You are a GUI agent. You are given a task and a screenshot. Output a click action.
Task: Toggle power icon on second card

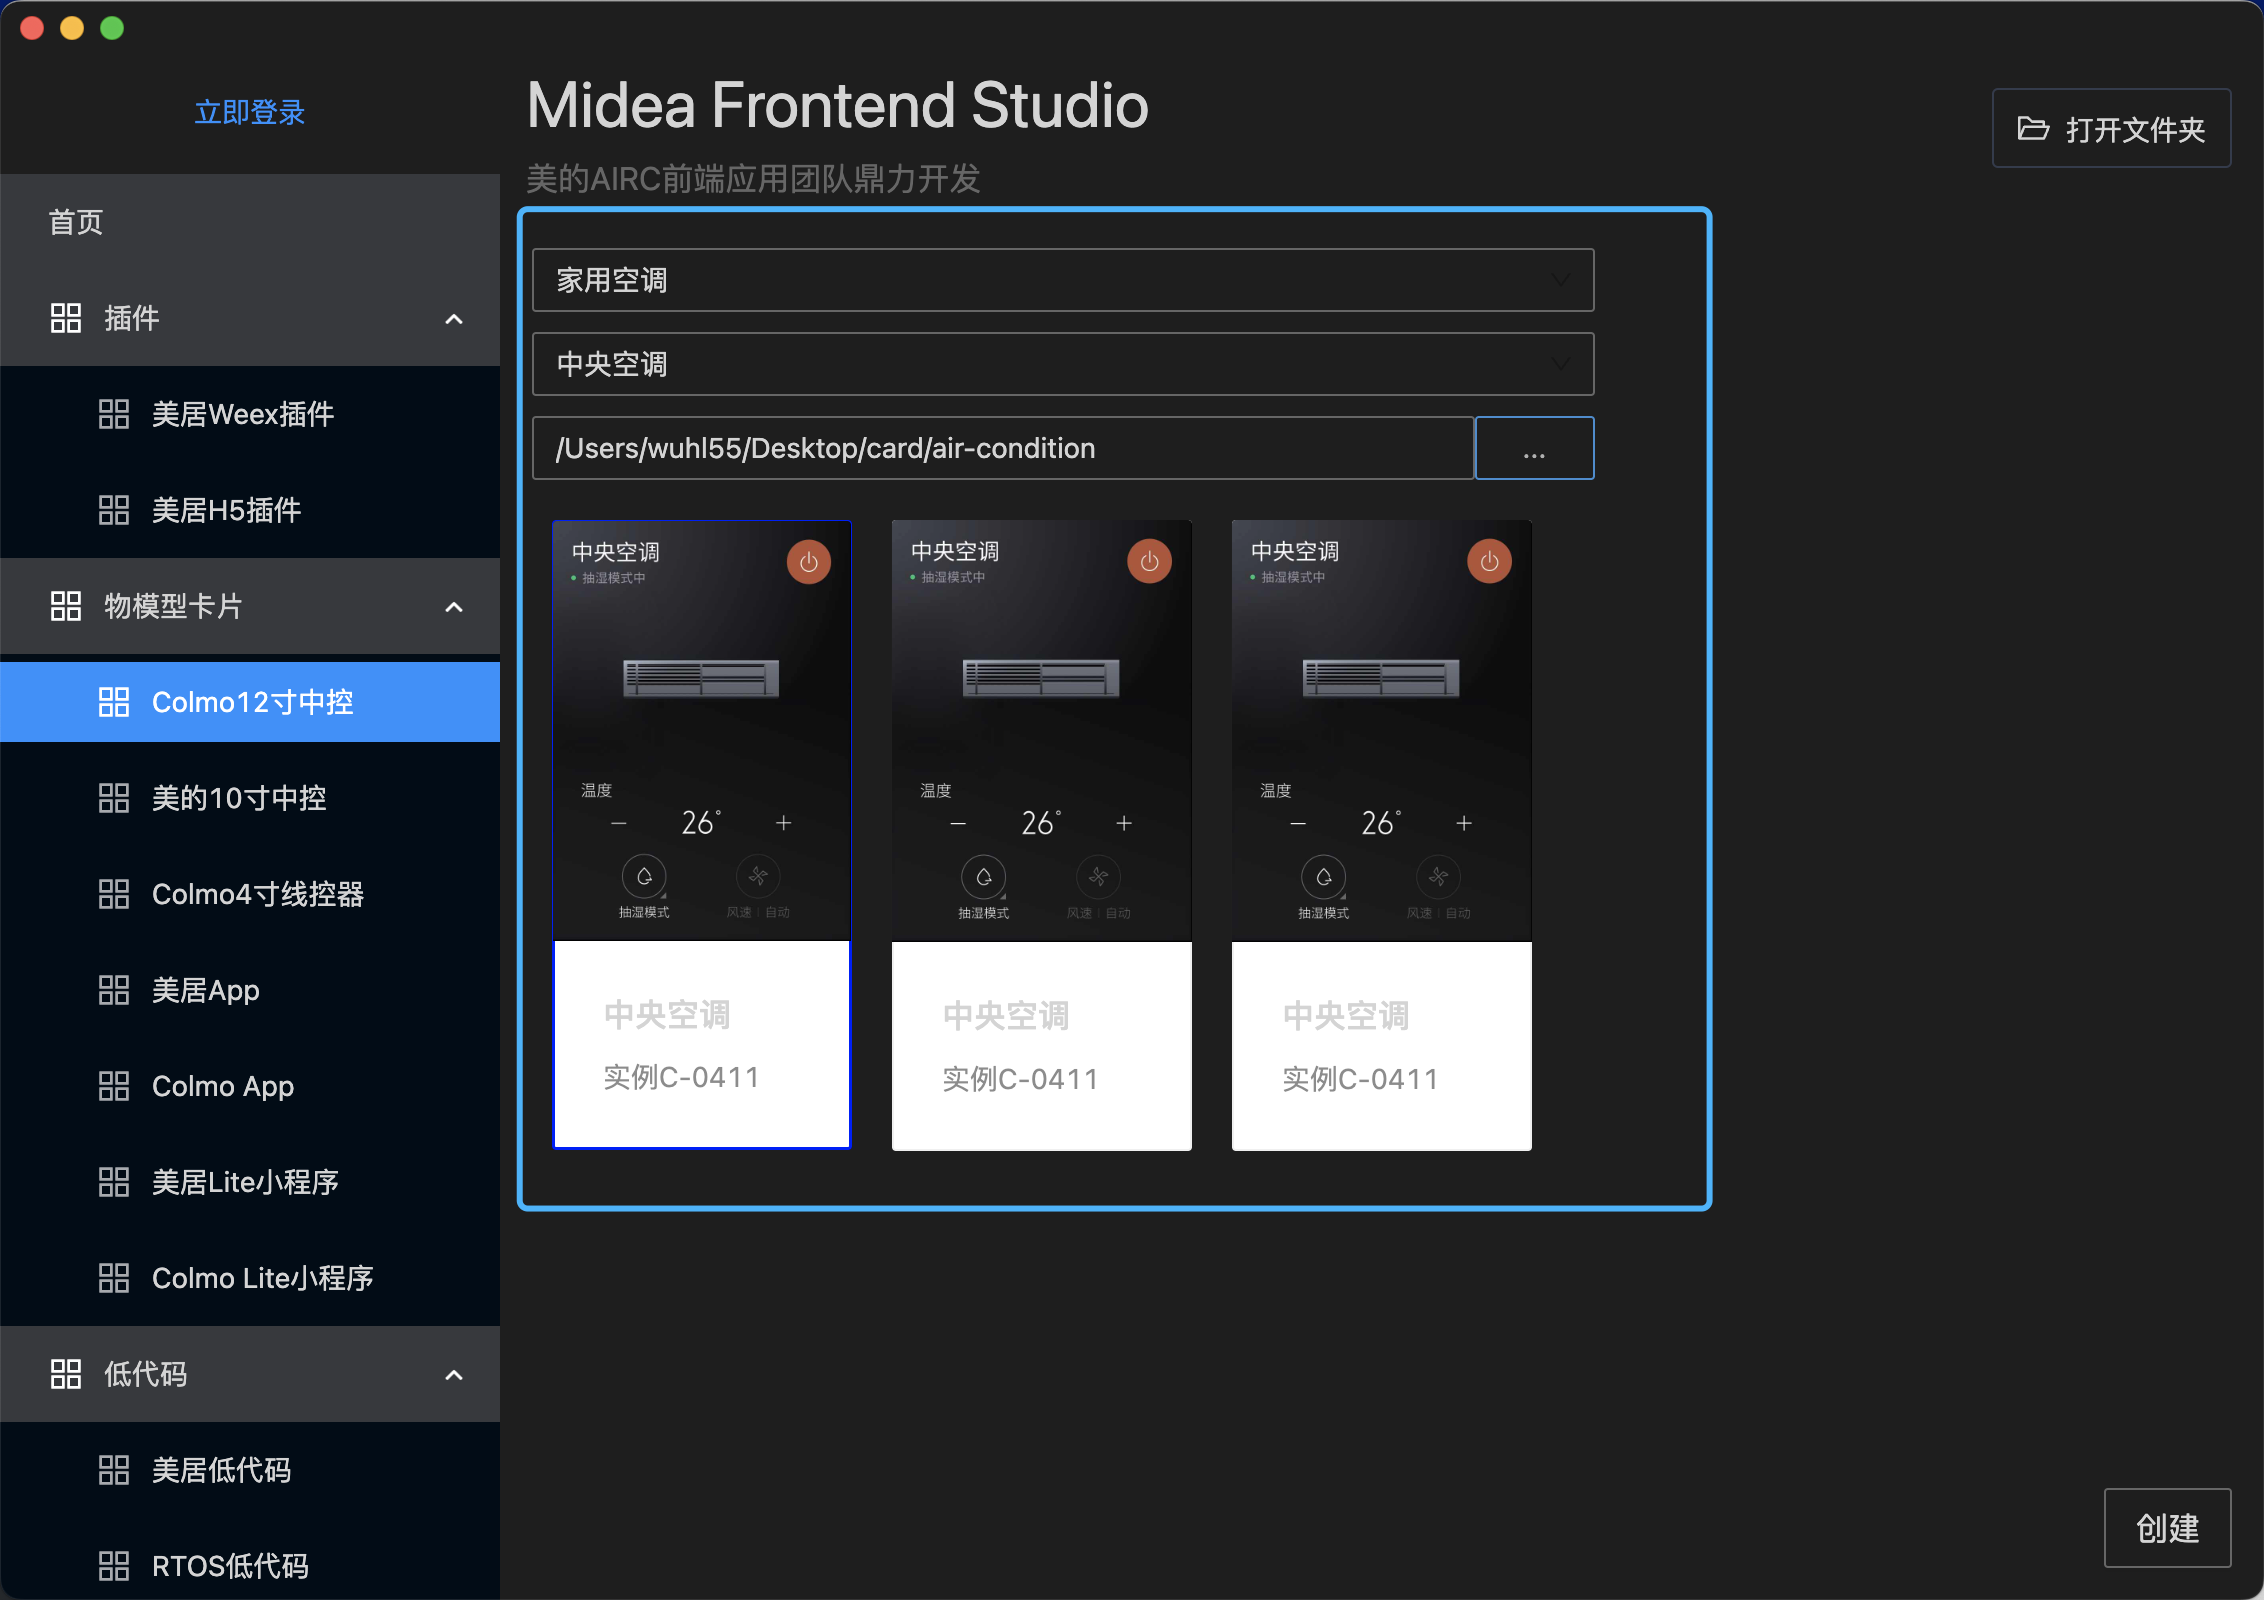[1149, 562]
